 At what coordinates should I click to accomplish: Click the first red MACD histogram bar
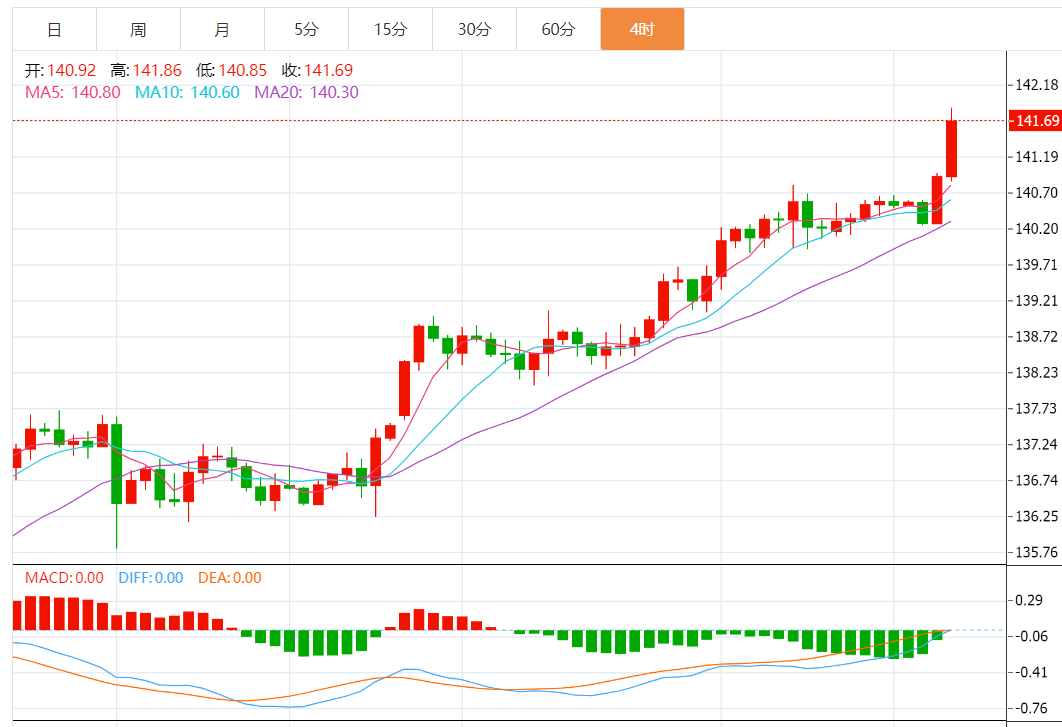pyautogui.click(x=16, y=615)
